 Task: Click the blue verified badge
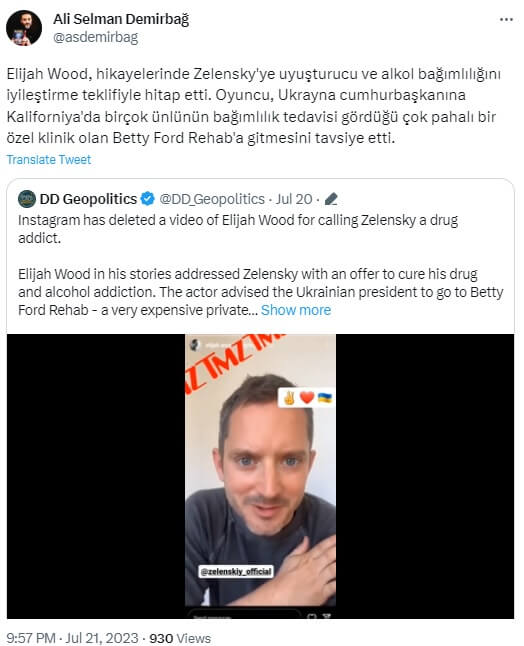click(147, 199)
